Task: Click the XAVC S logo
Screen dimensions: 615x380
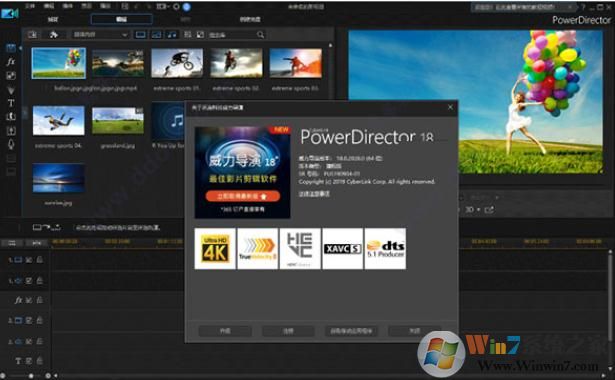Action: pos(342,249)
